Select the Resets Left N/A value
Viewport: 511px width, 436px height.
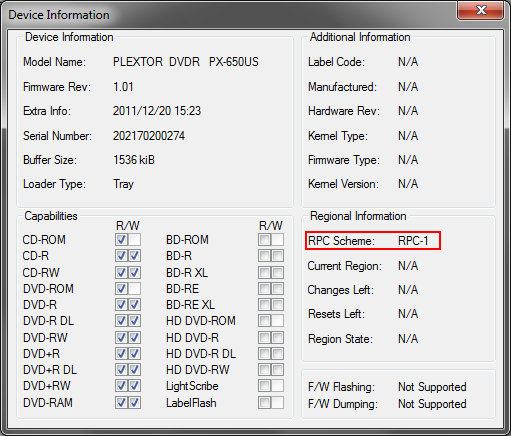(x=408, y=314)
